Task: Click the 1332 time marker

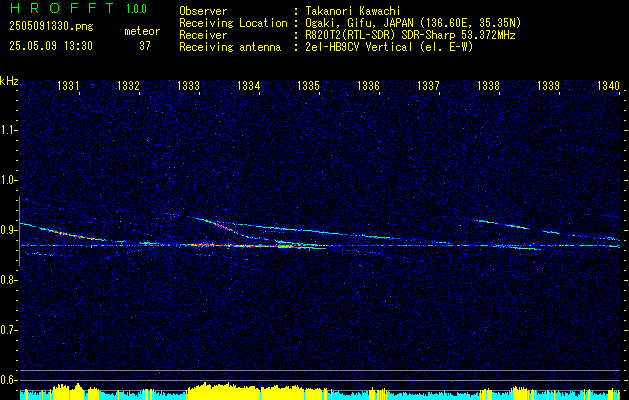Action: click(x=128, y=85)
